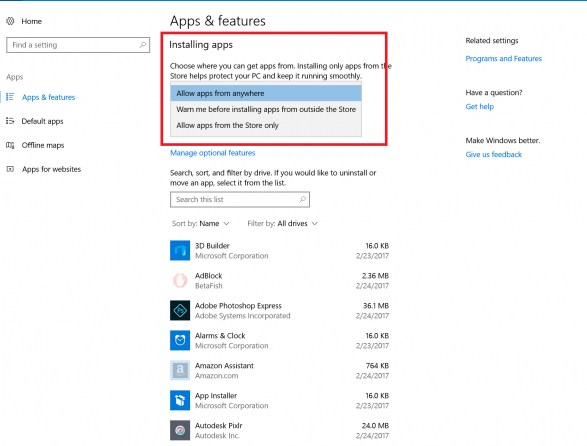Screen dimensions: 587x446
Task: Click the 24.0 MB size value
Action: click(x=375, y=425)
